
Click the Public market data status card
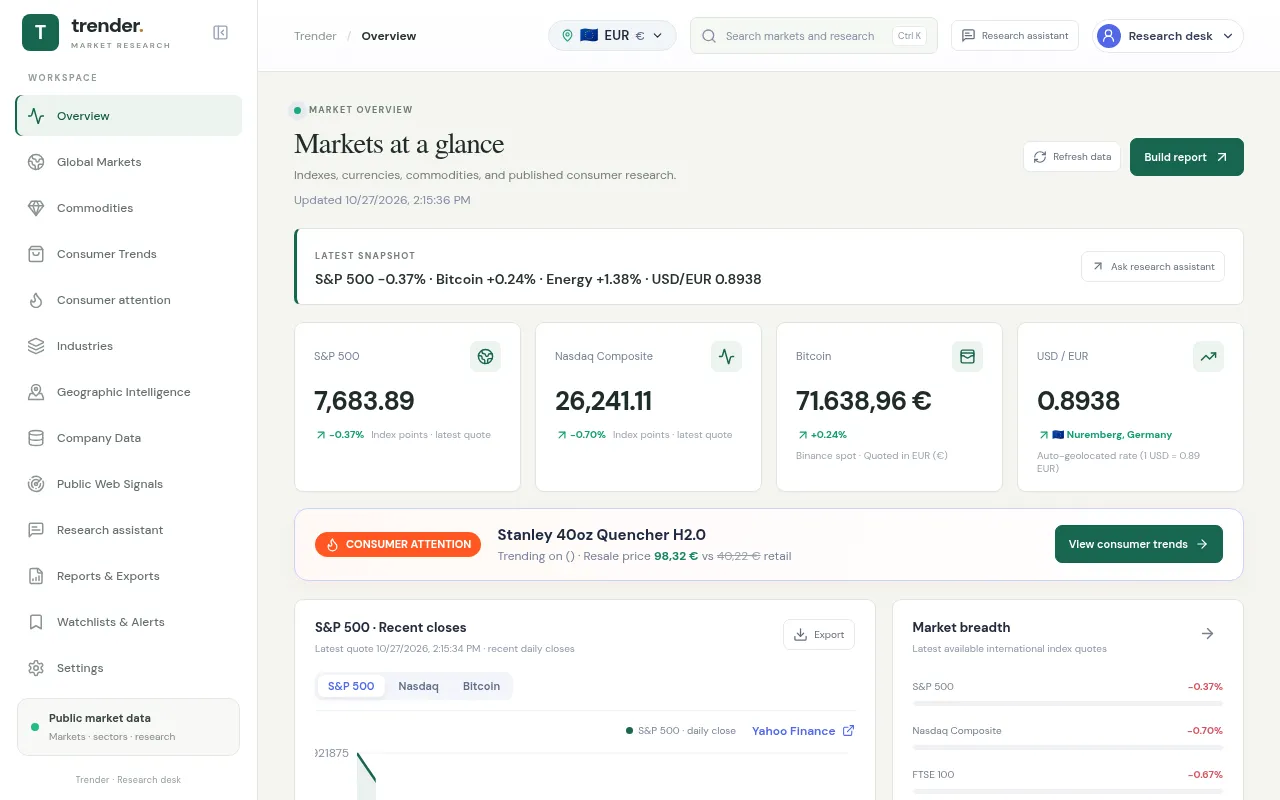tap(128, 727)
